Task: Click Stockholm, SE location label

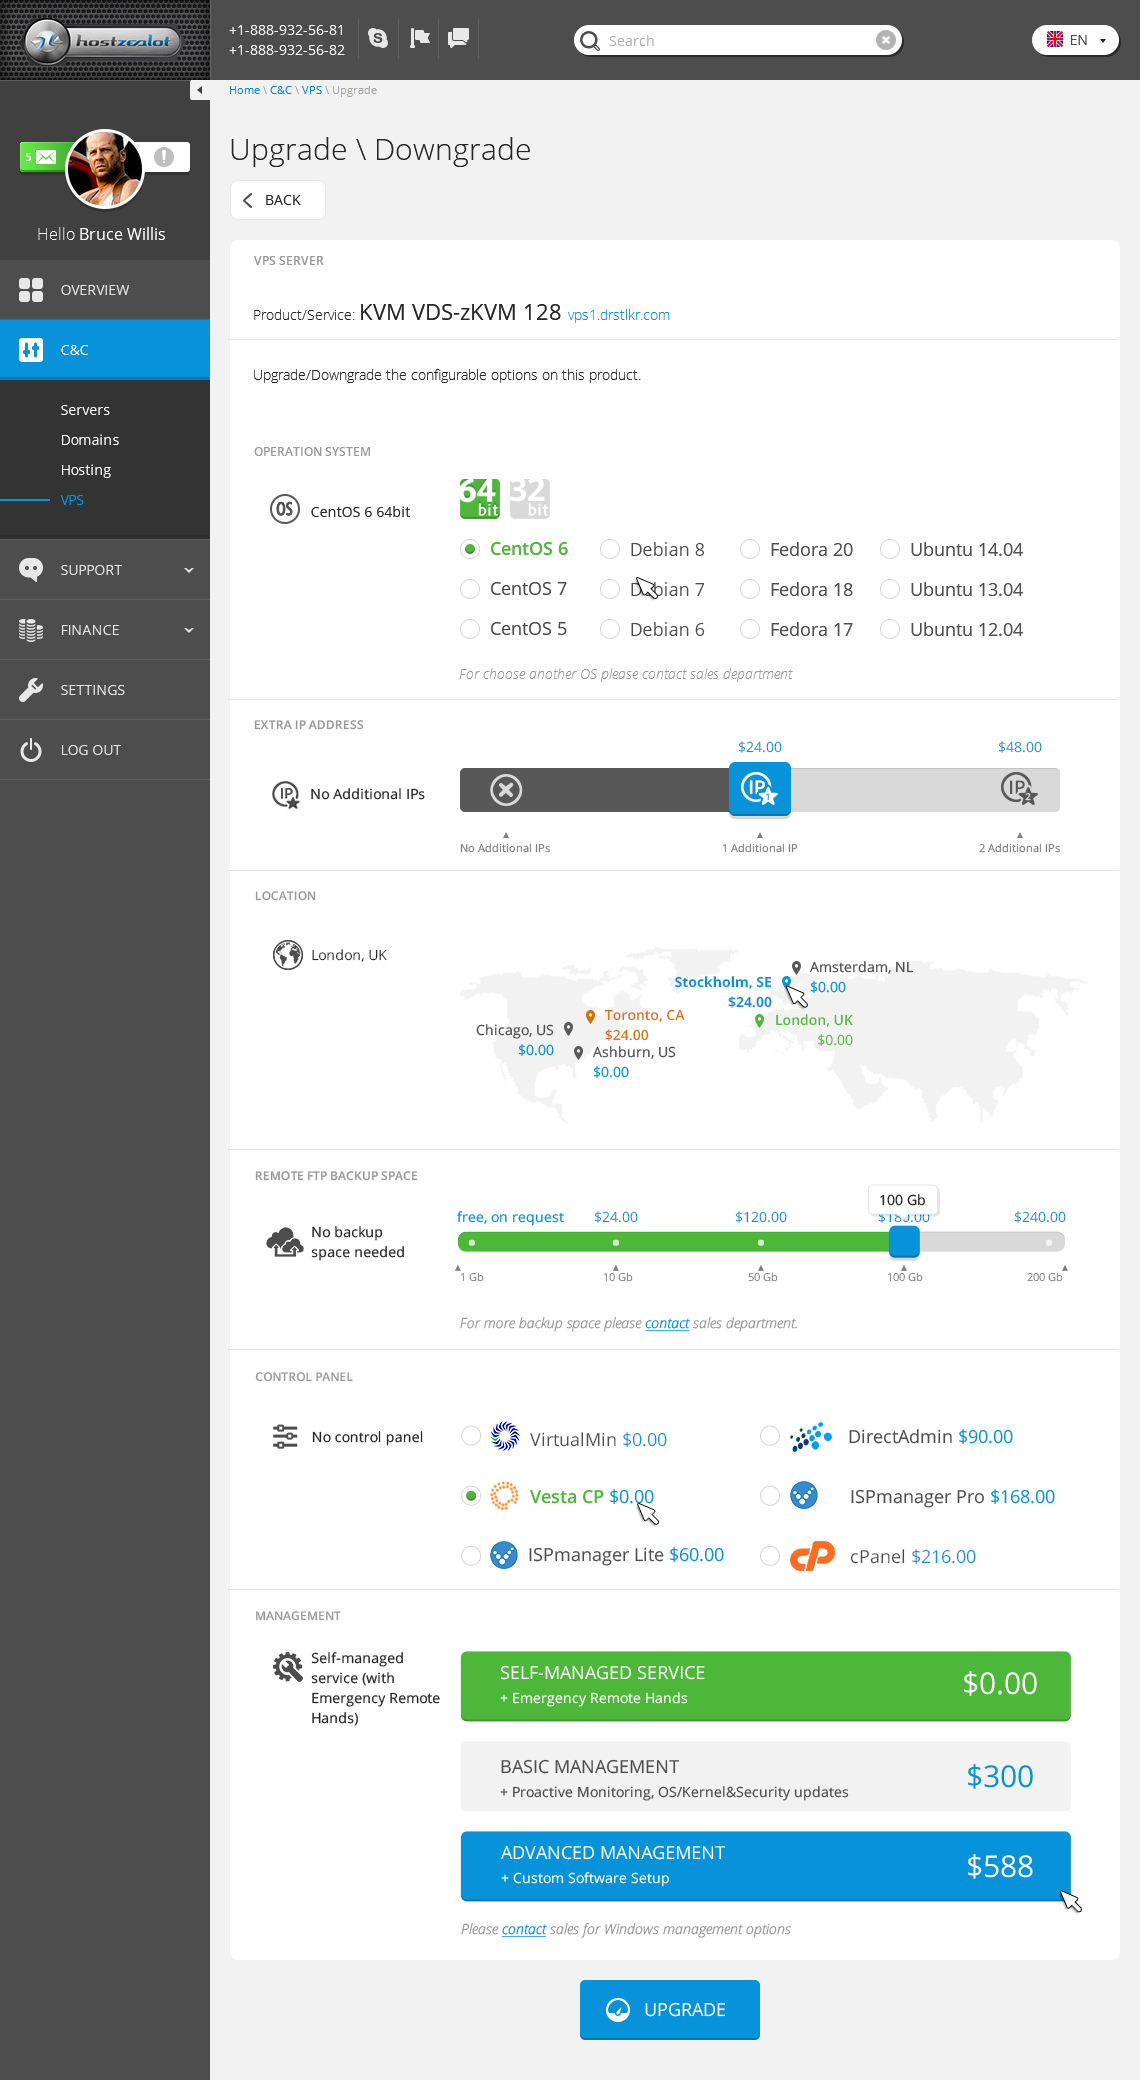Action: coord(723,982)
